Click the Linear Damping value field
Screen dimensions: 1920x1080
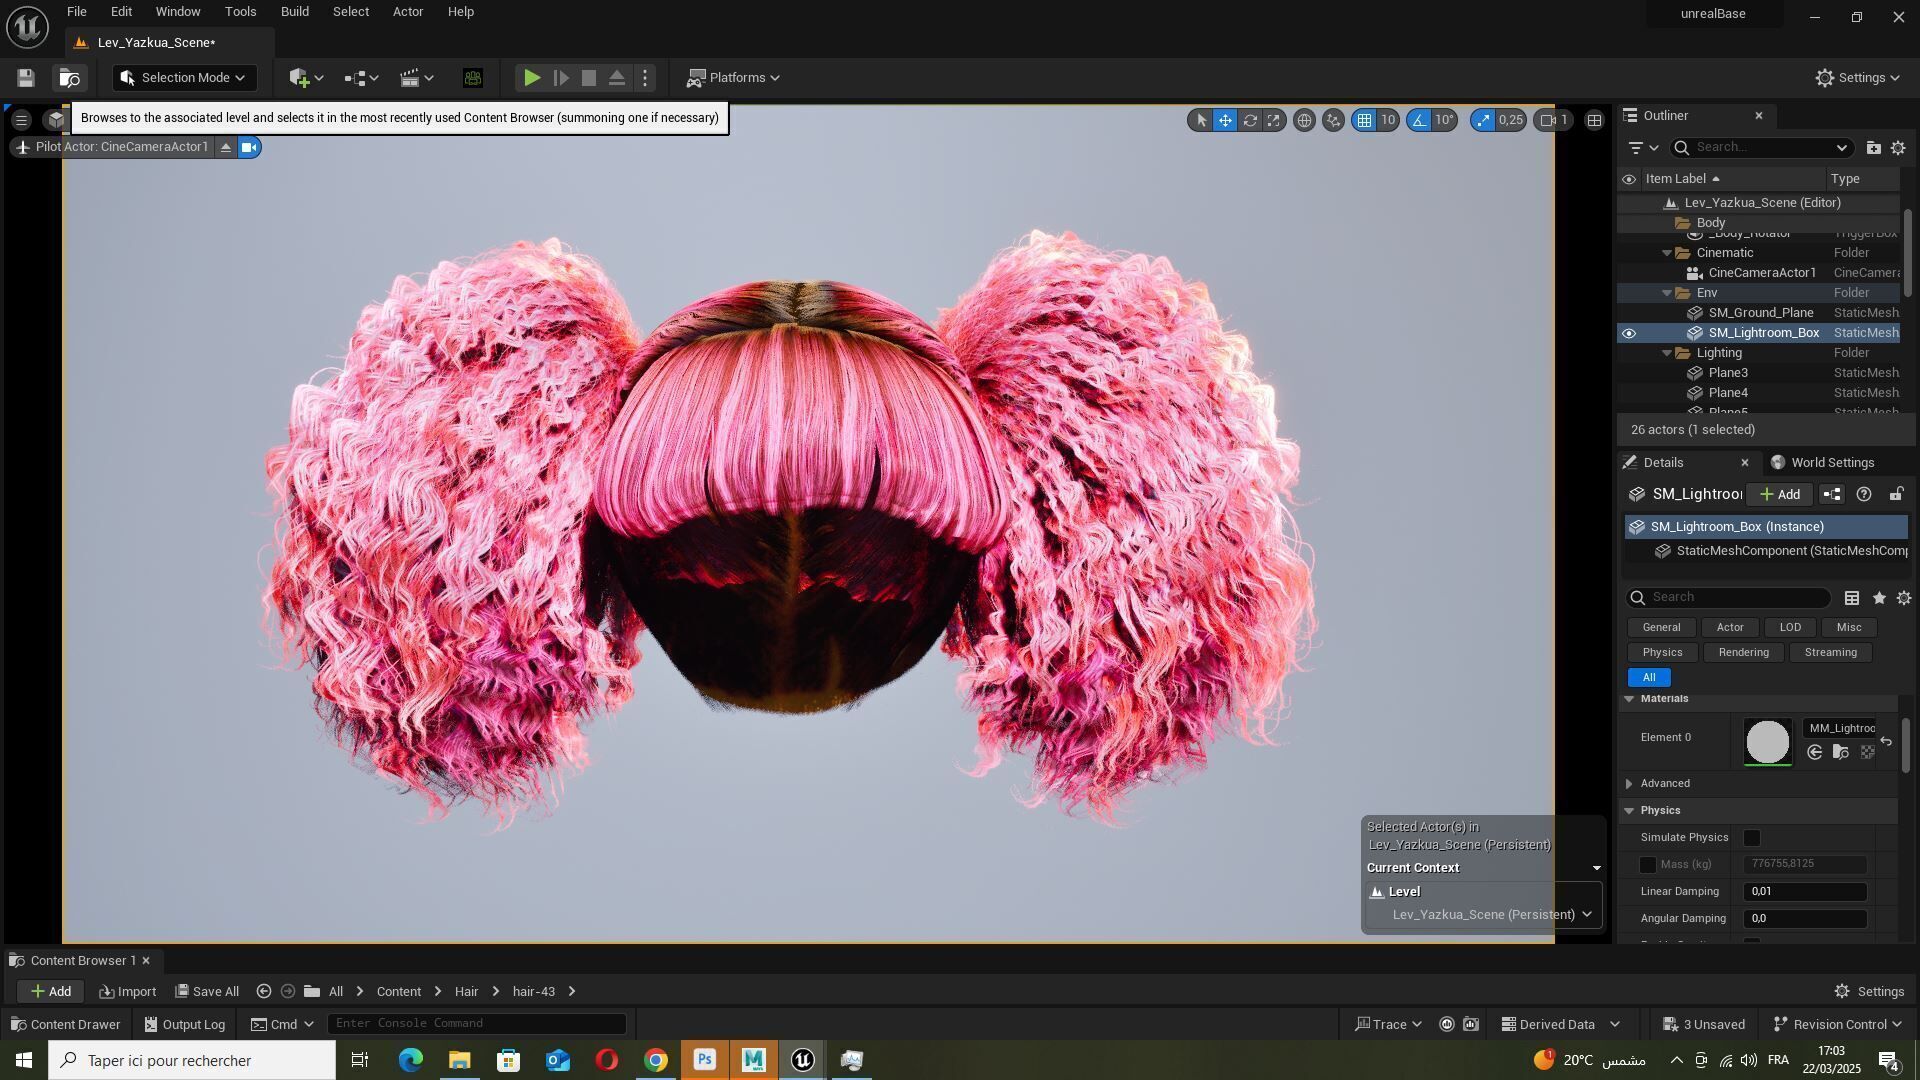coord(1805,892)
